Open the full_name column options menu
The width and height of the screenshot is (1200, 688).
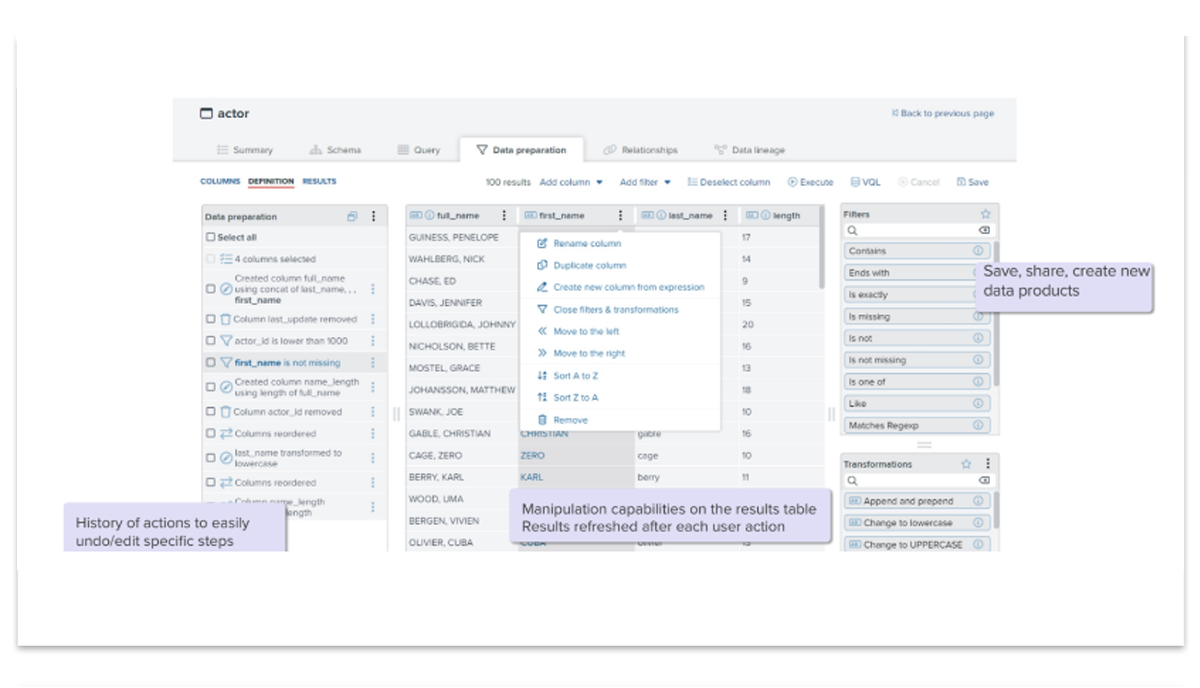504,215
